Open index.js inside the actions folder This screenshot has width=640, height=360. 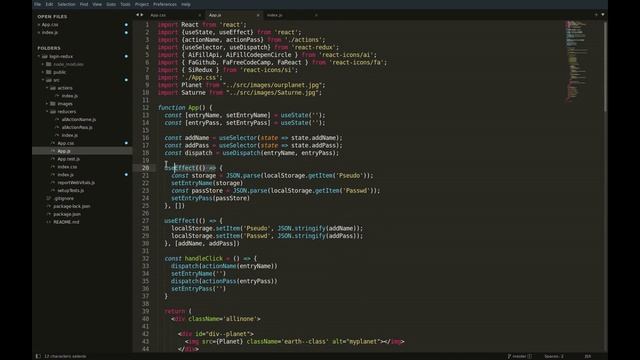pos(69,96)
